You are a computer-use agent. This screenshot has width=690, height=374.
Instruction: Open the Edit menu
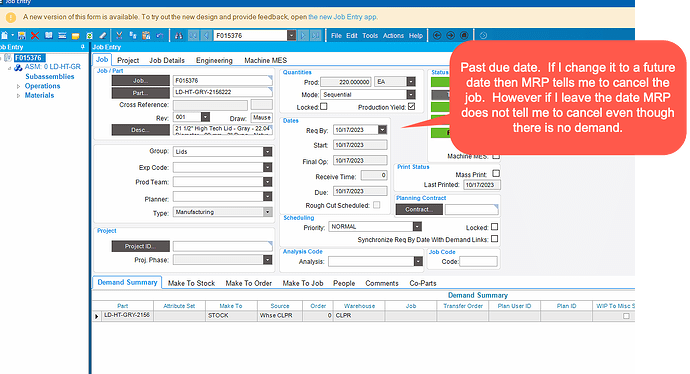(x=352, y=36)
